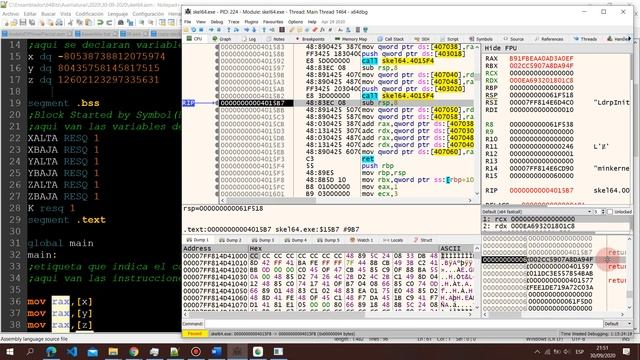
Task: Open the Archivo menu in Notepad++
Action: tap(11, 14)
